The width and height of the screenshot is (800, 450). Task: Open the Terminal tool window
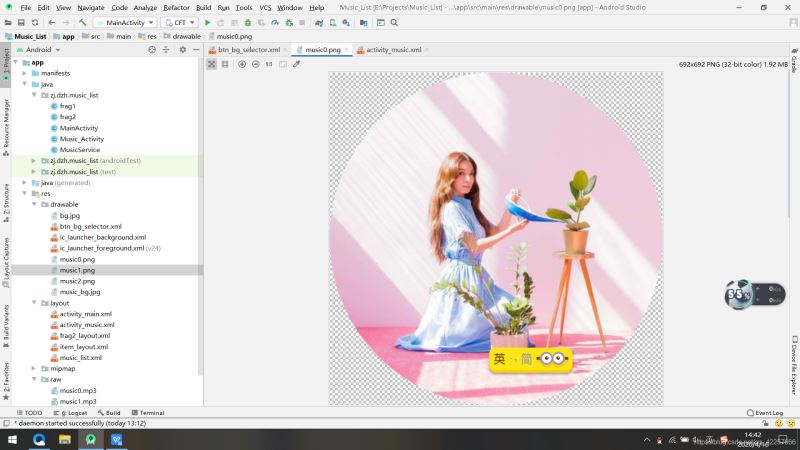click(x=147, y=412)
